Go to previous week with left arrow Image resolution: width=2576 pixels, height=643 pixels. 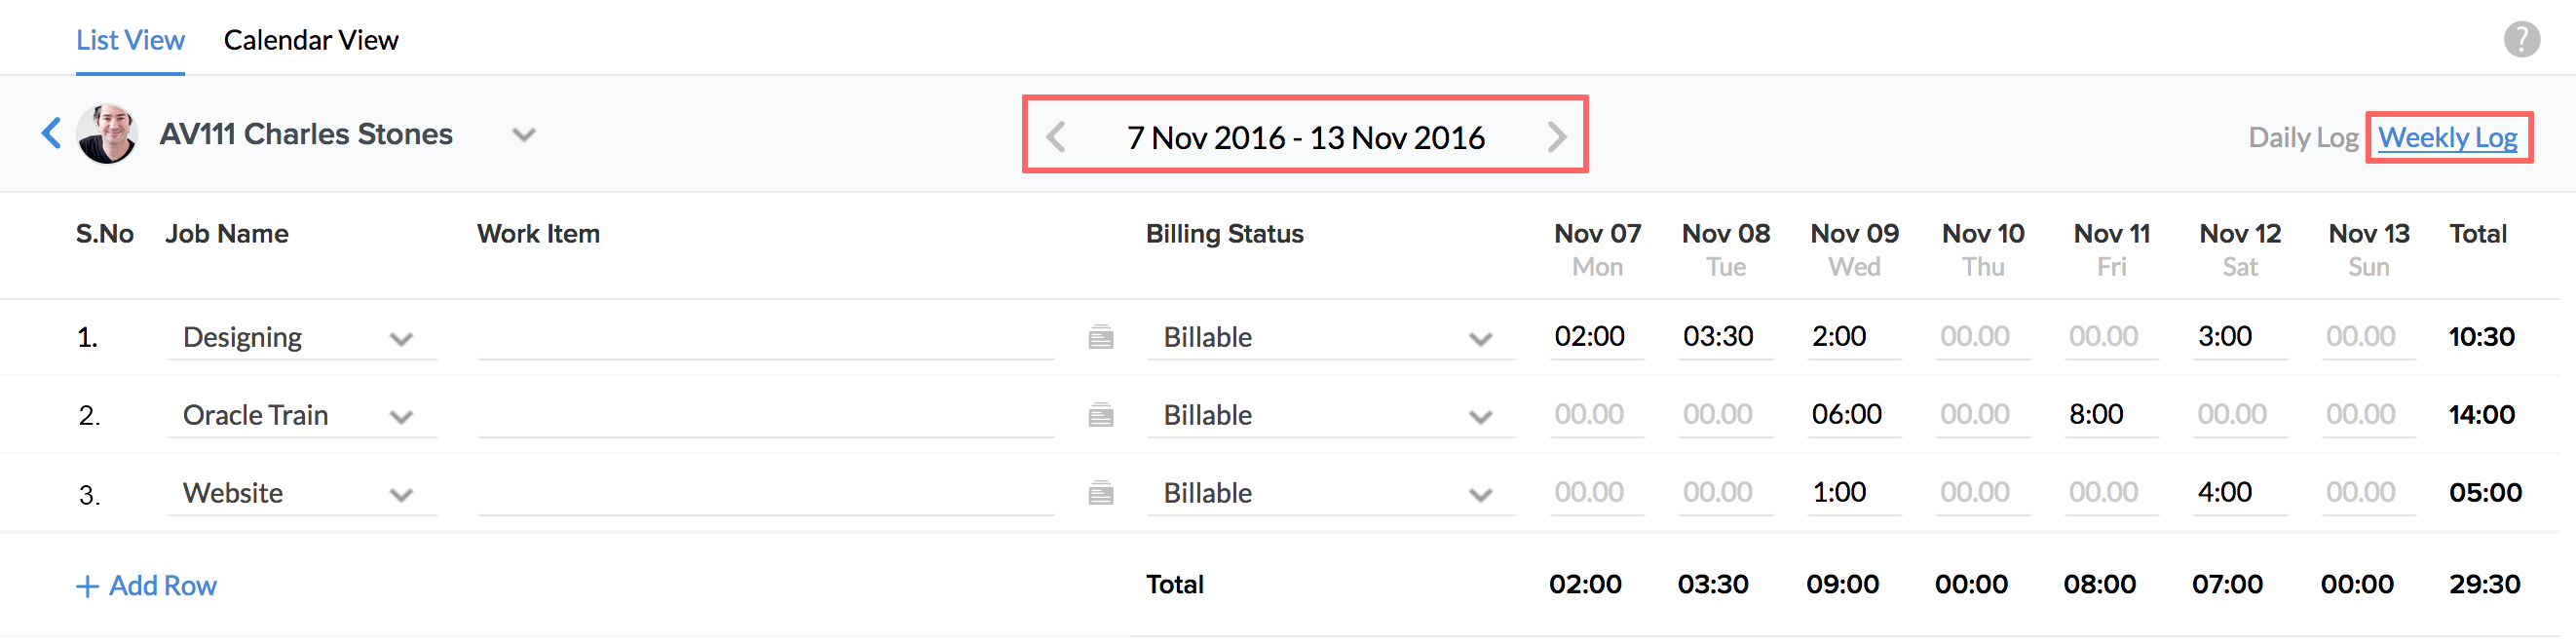[1056, 136]
